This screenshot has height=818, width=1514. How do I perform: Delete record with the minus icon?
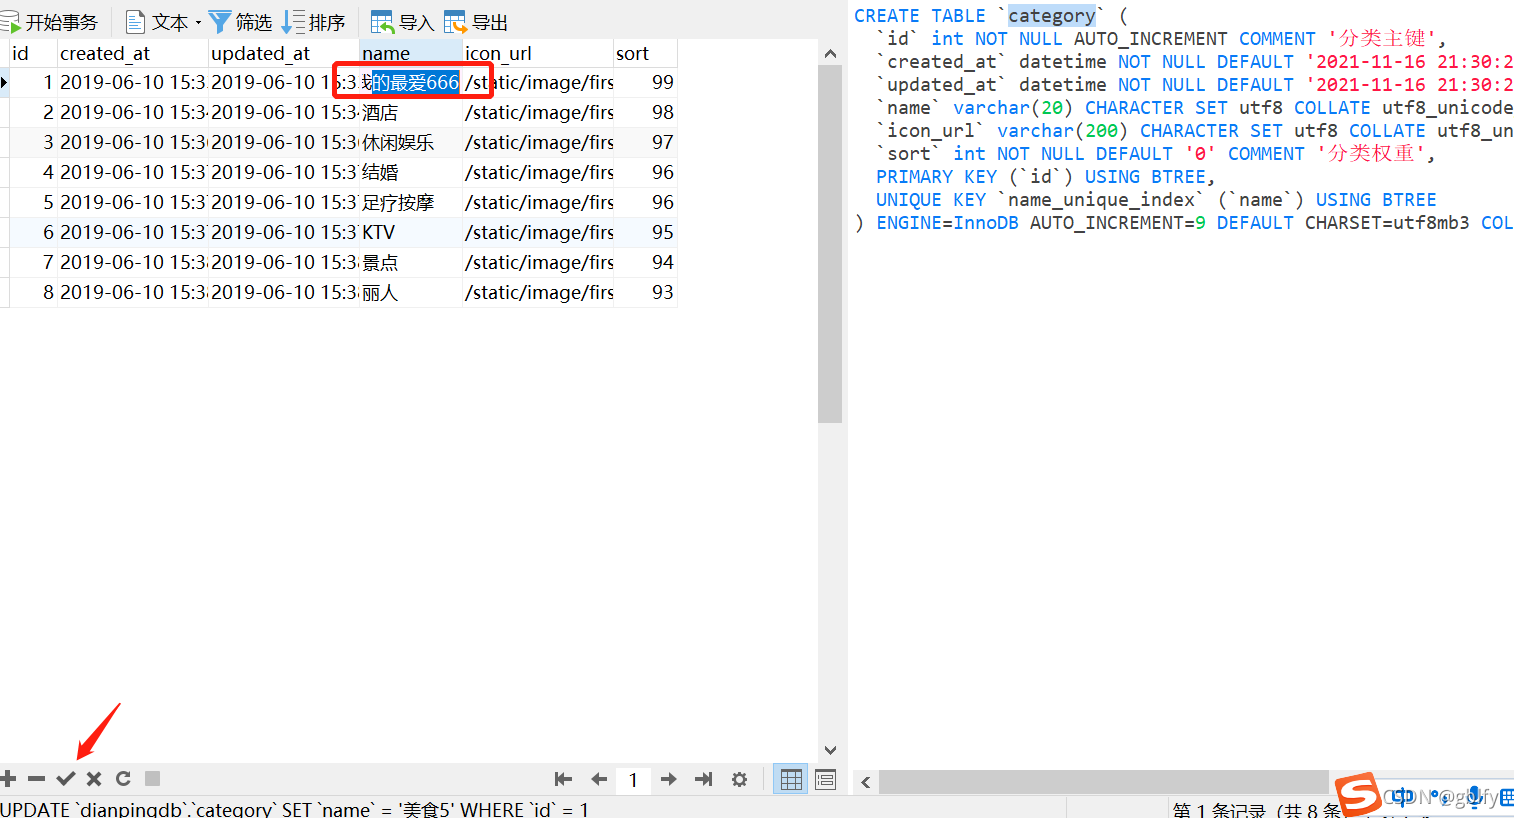(x=37, y=779)
